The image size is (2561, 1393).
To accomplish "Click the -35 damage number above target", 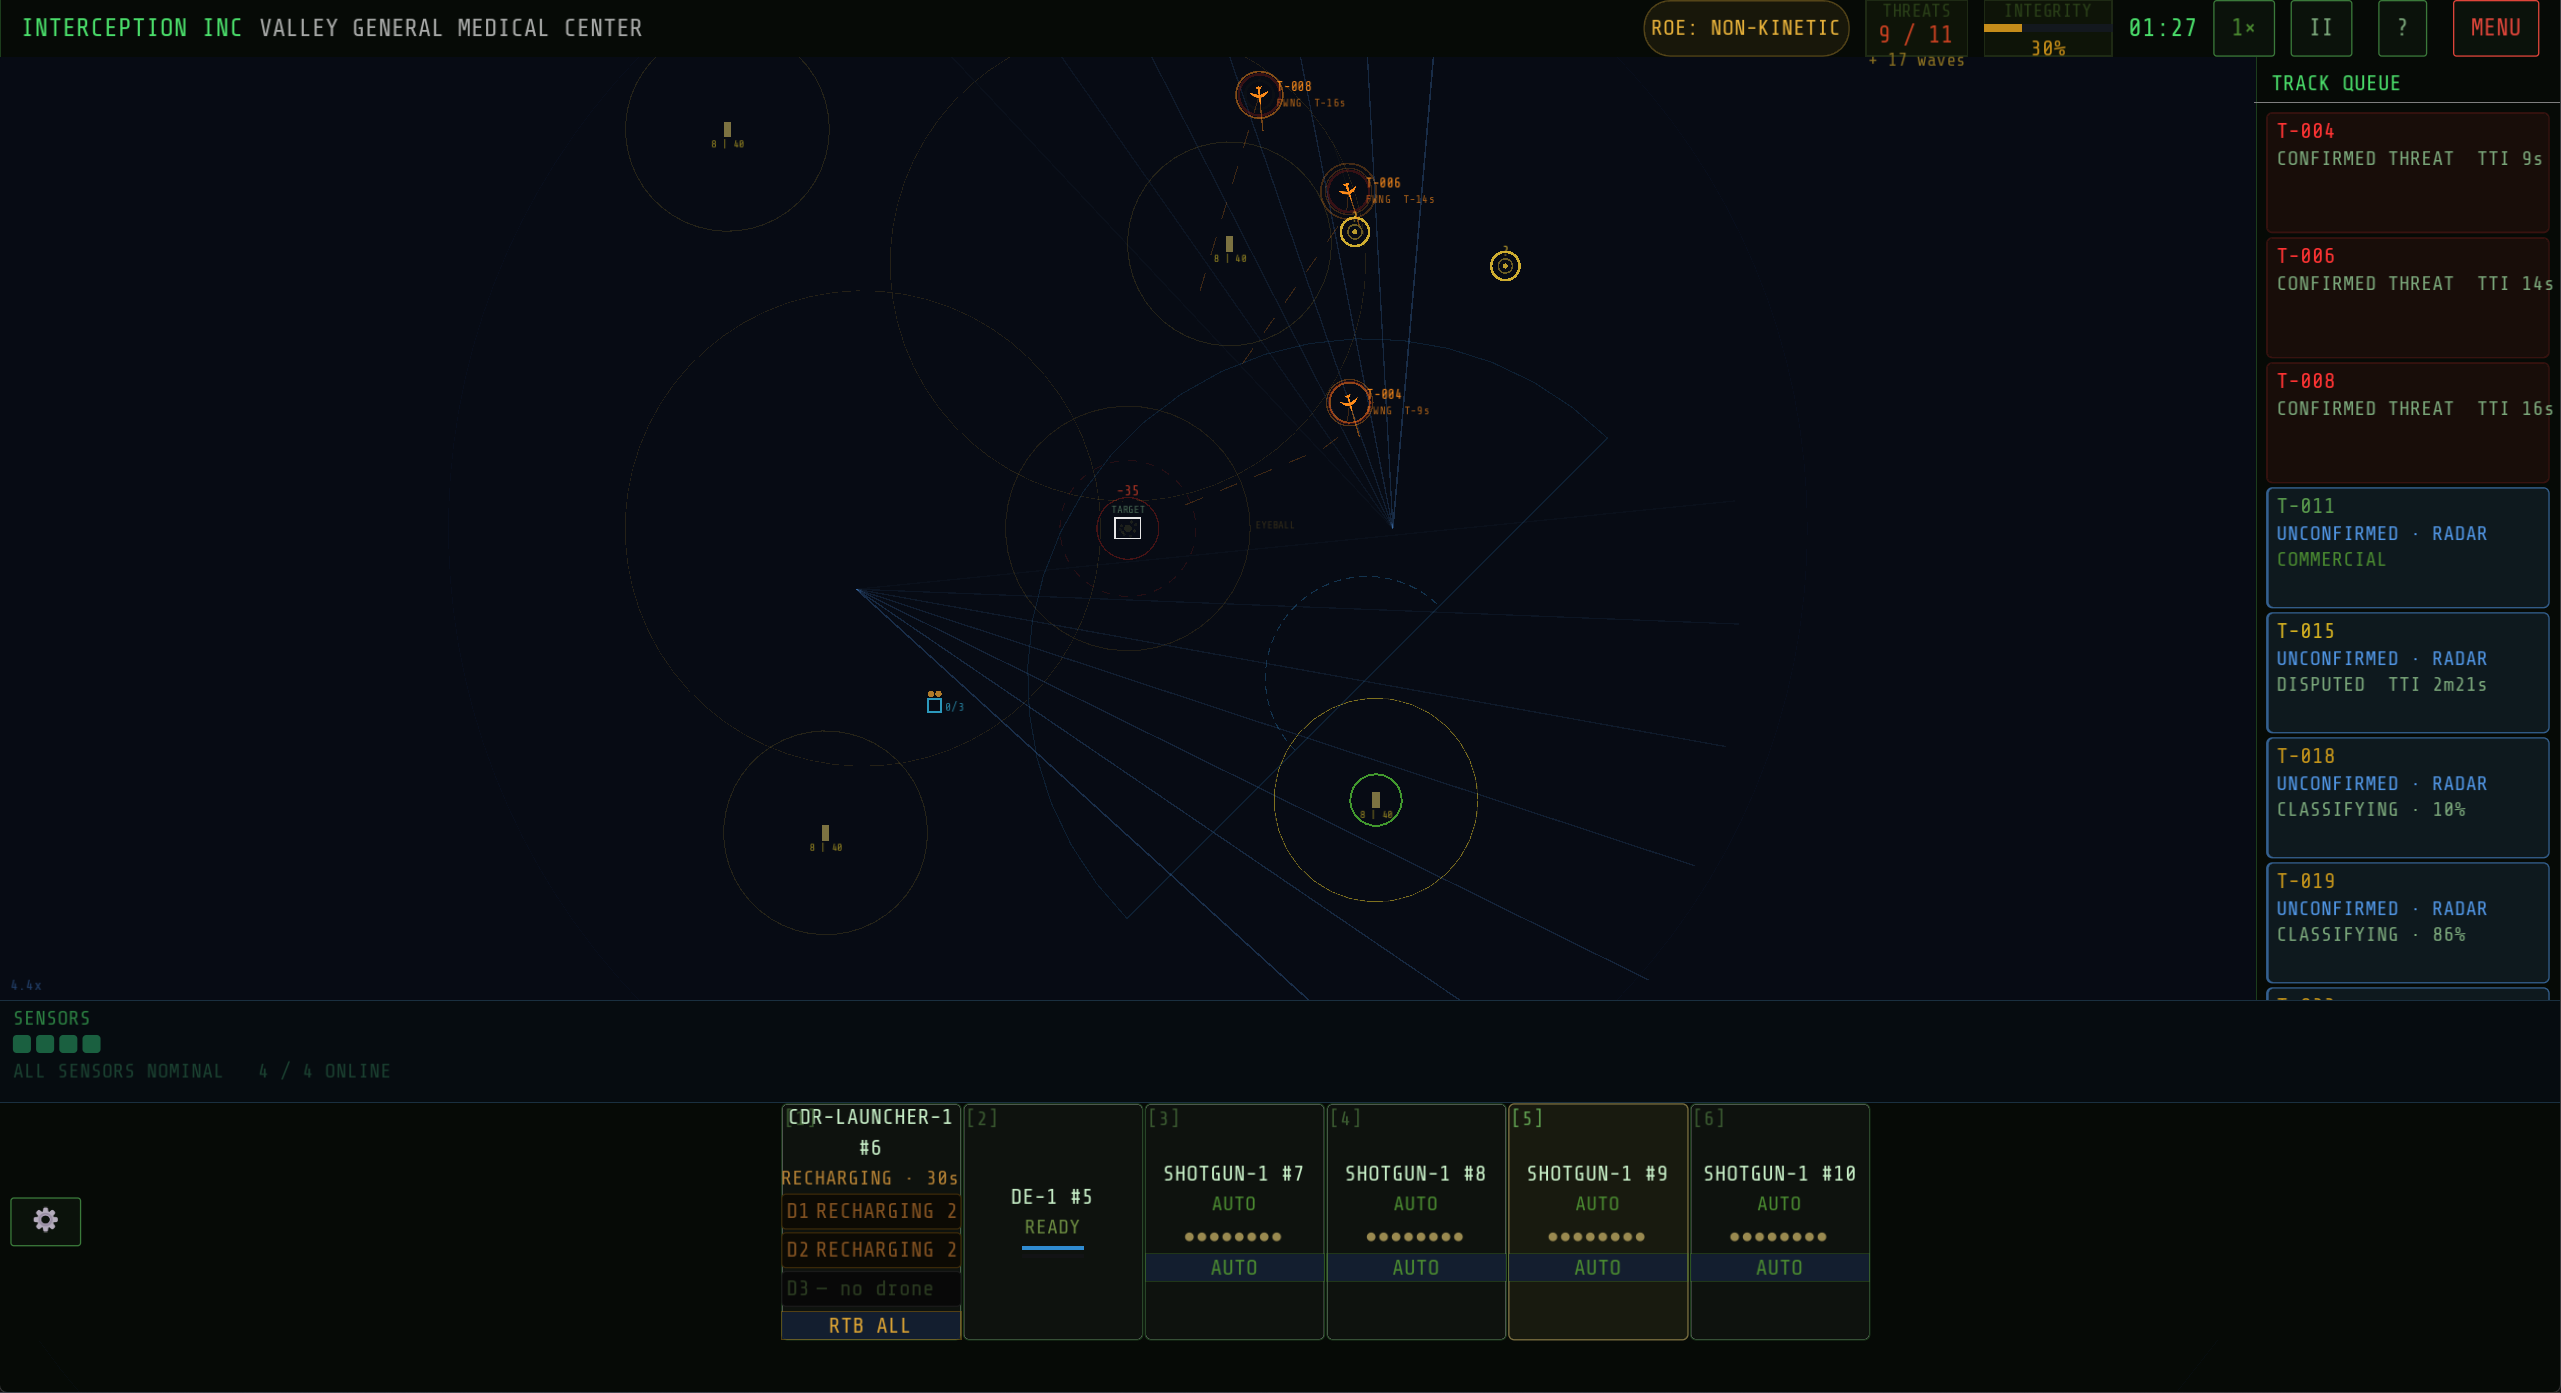I will point(1127,491).
